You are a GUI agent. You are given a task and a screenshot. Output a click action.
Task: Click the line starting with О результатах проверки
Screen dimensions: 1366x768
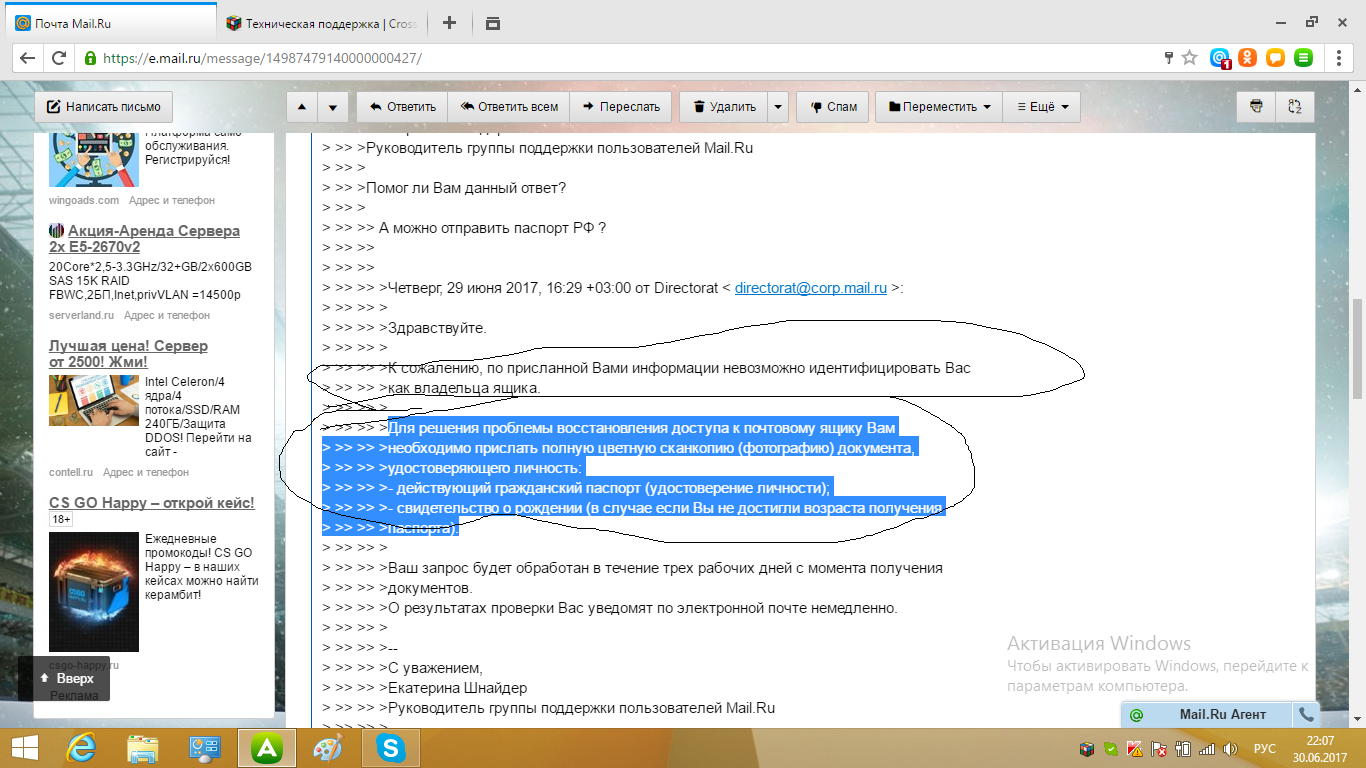pos(643,608)
